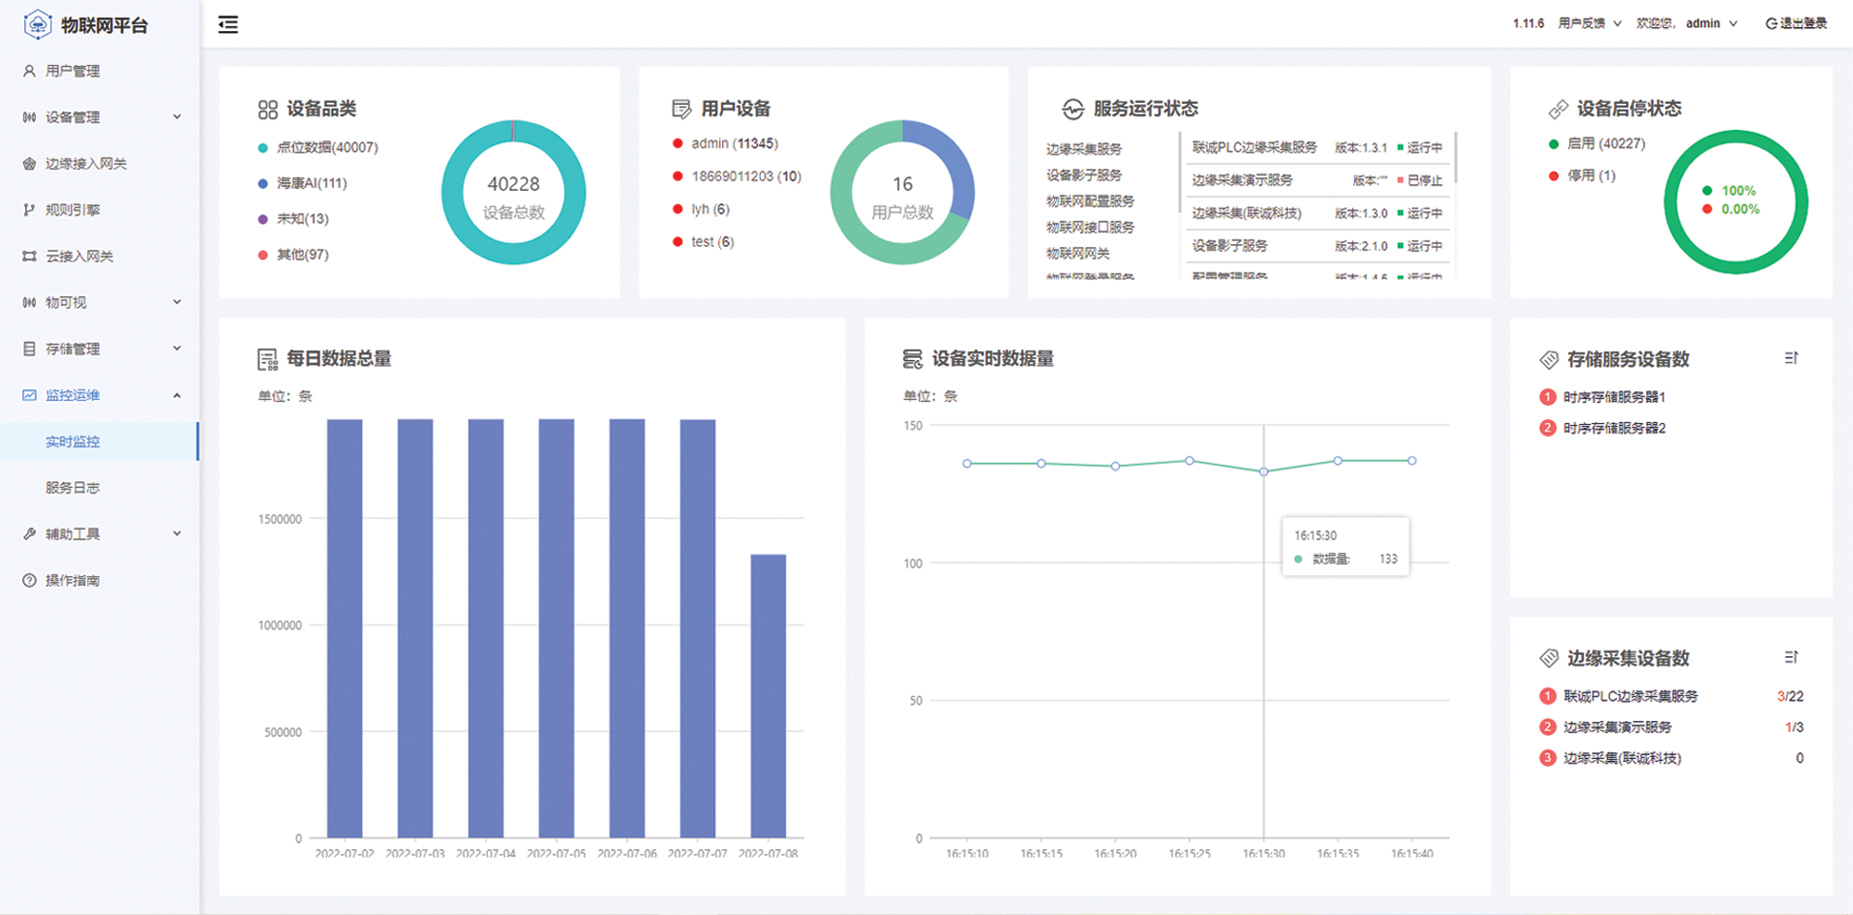
Task: Click the 用户管理 person icon in sidebar
Action: [x=29, y=71]
